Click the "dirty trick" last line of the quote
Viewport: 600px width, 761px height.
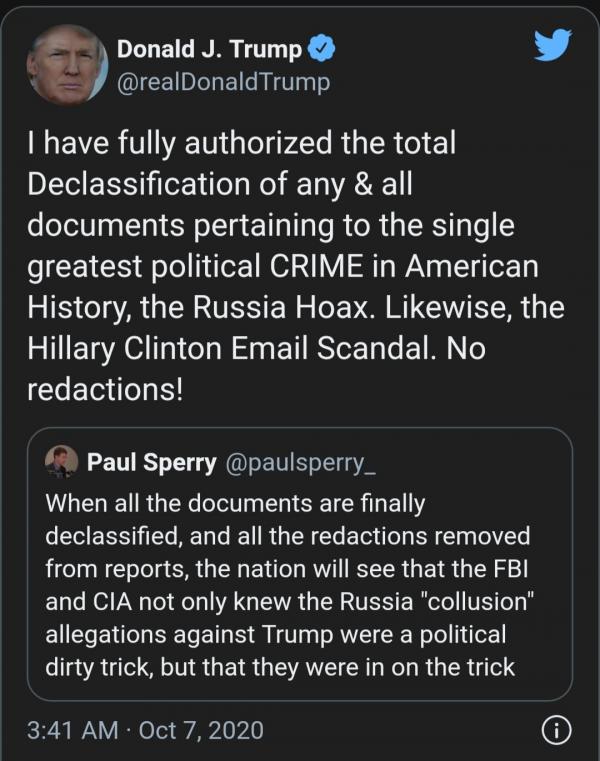(x=280, y=665)
